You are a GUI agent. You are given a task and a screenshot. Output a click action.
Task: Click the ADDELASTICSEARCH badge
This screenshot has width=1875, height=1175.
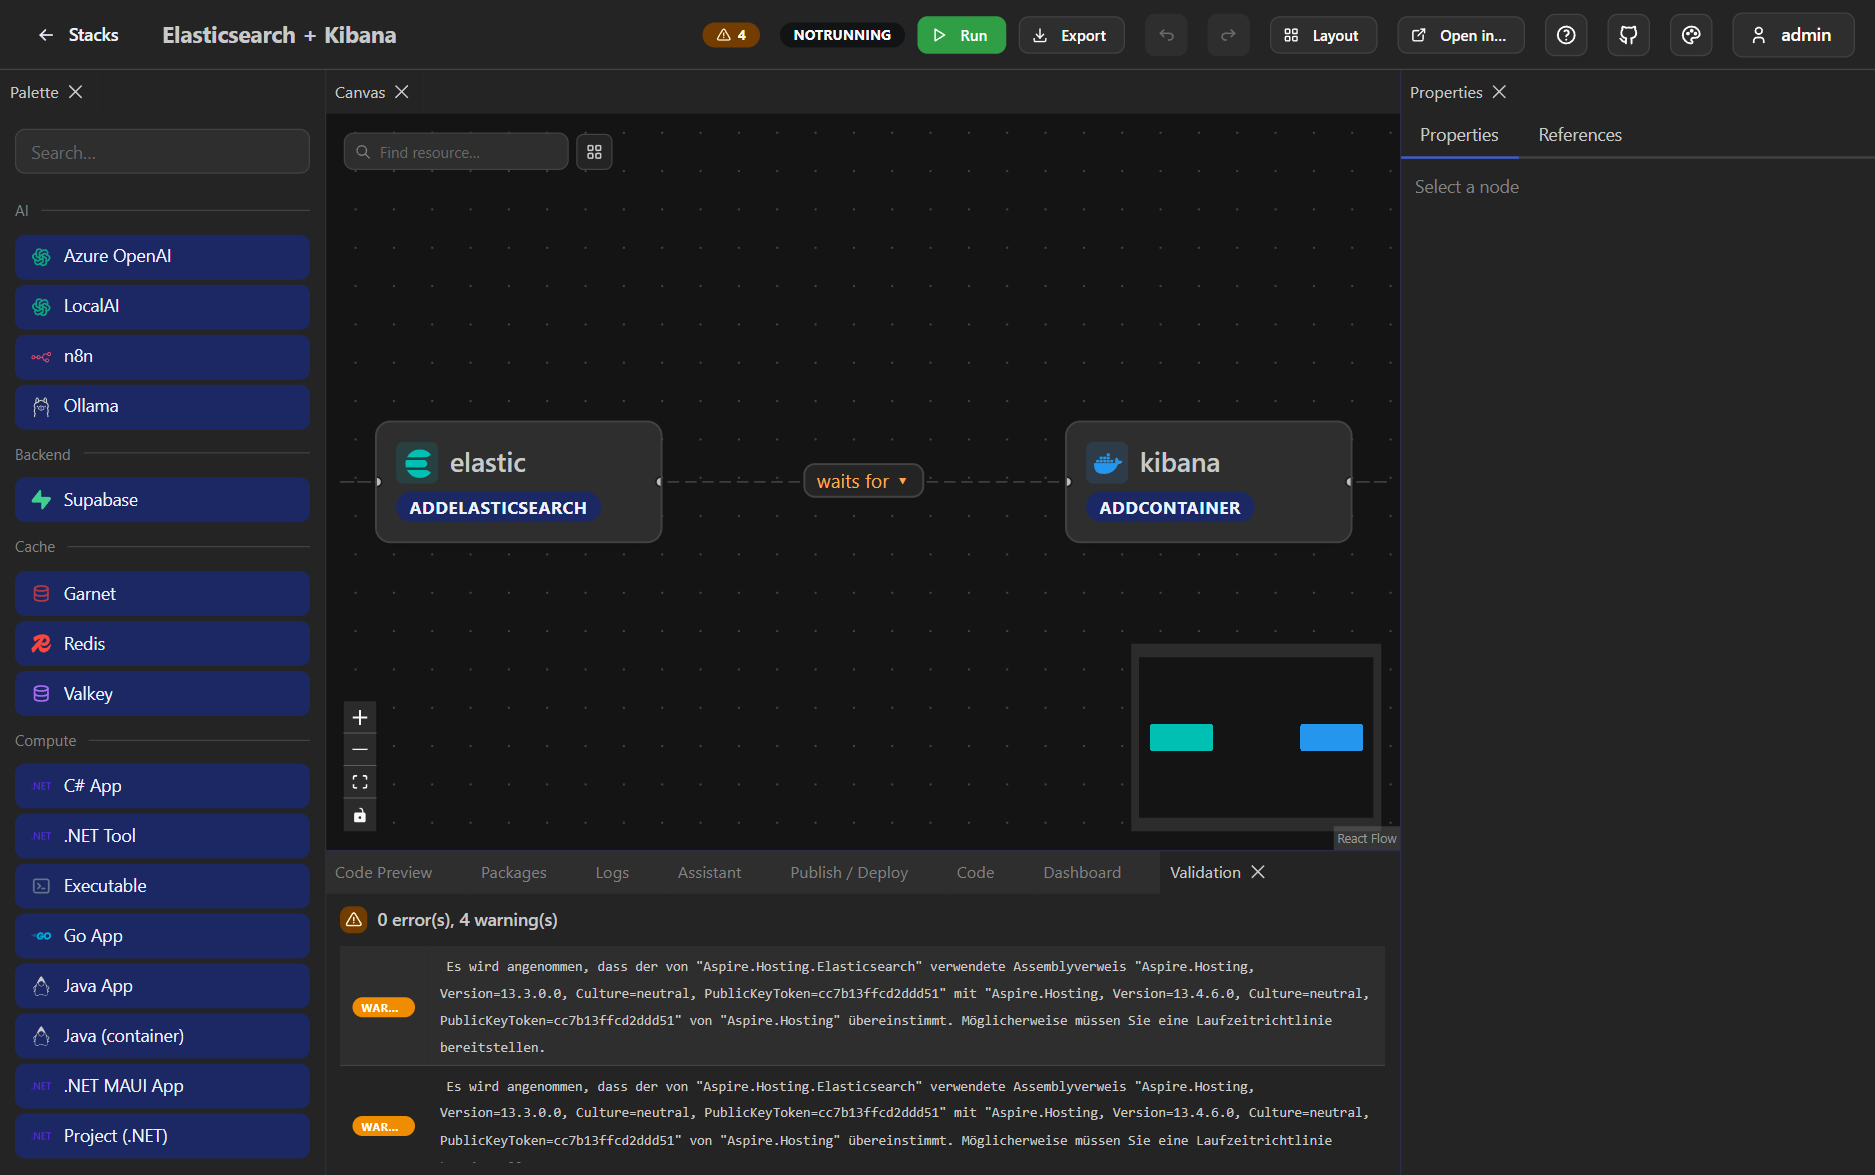tap(498, 508)
